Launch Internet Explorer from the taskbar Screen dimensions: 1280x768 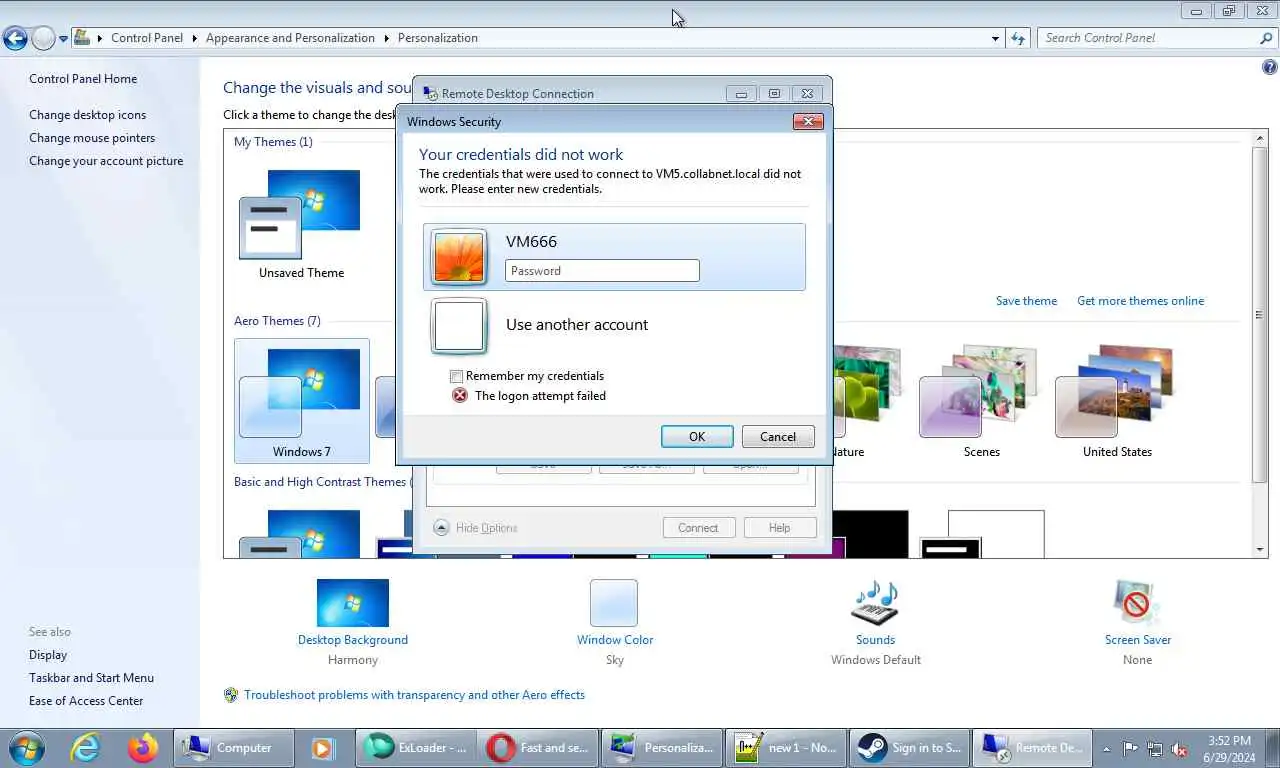(87, 748)
